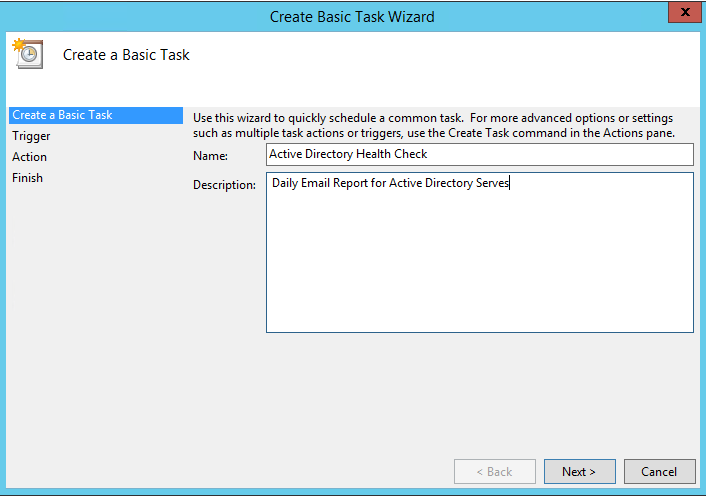
Task: Click the Next > button
Action: click(579, 471)
